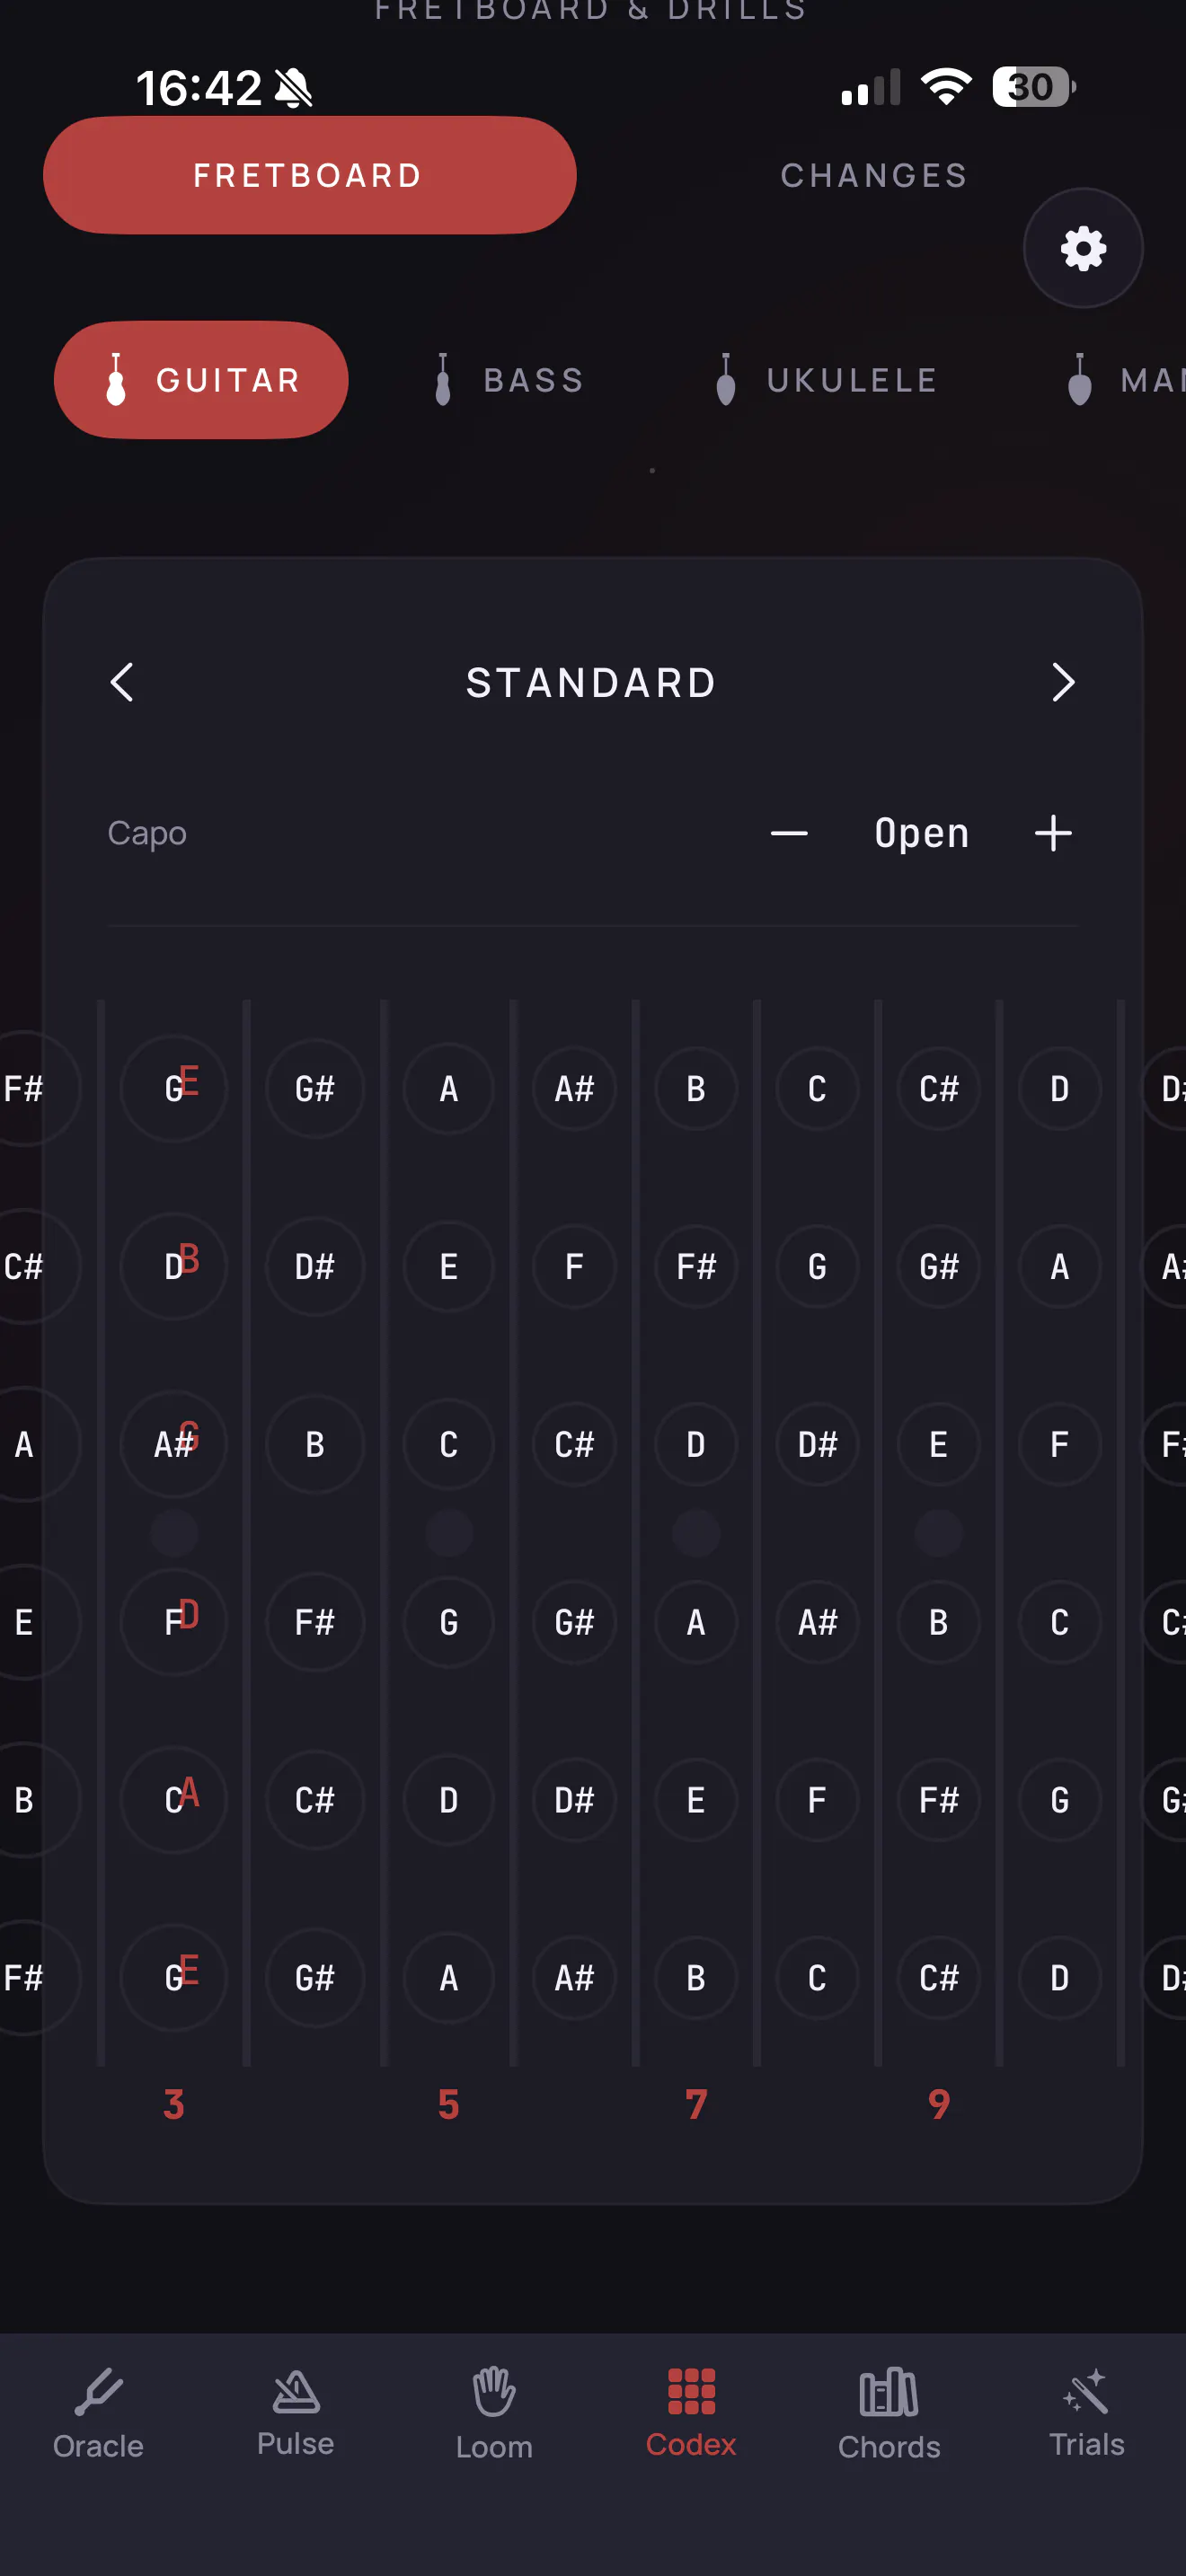
Task: Open the Chords library icon
Action: click(x=889, y=2392)
